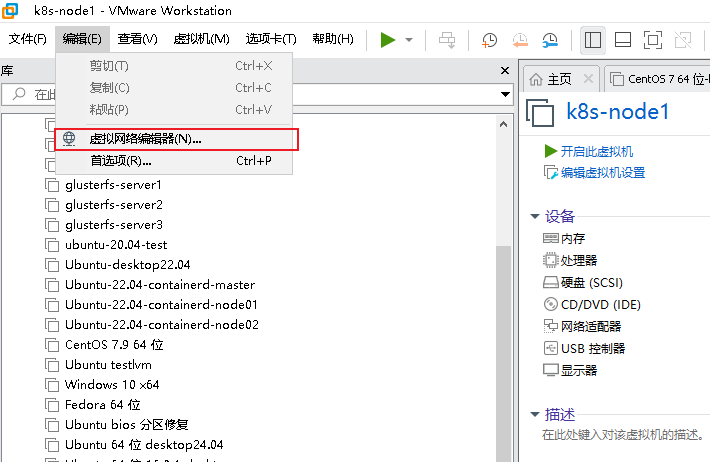This screenshot has height=462, width=710.
Task: Enter full screen mode icon
Action: tap(652, 40)
